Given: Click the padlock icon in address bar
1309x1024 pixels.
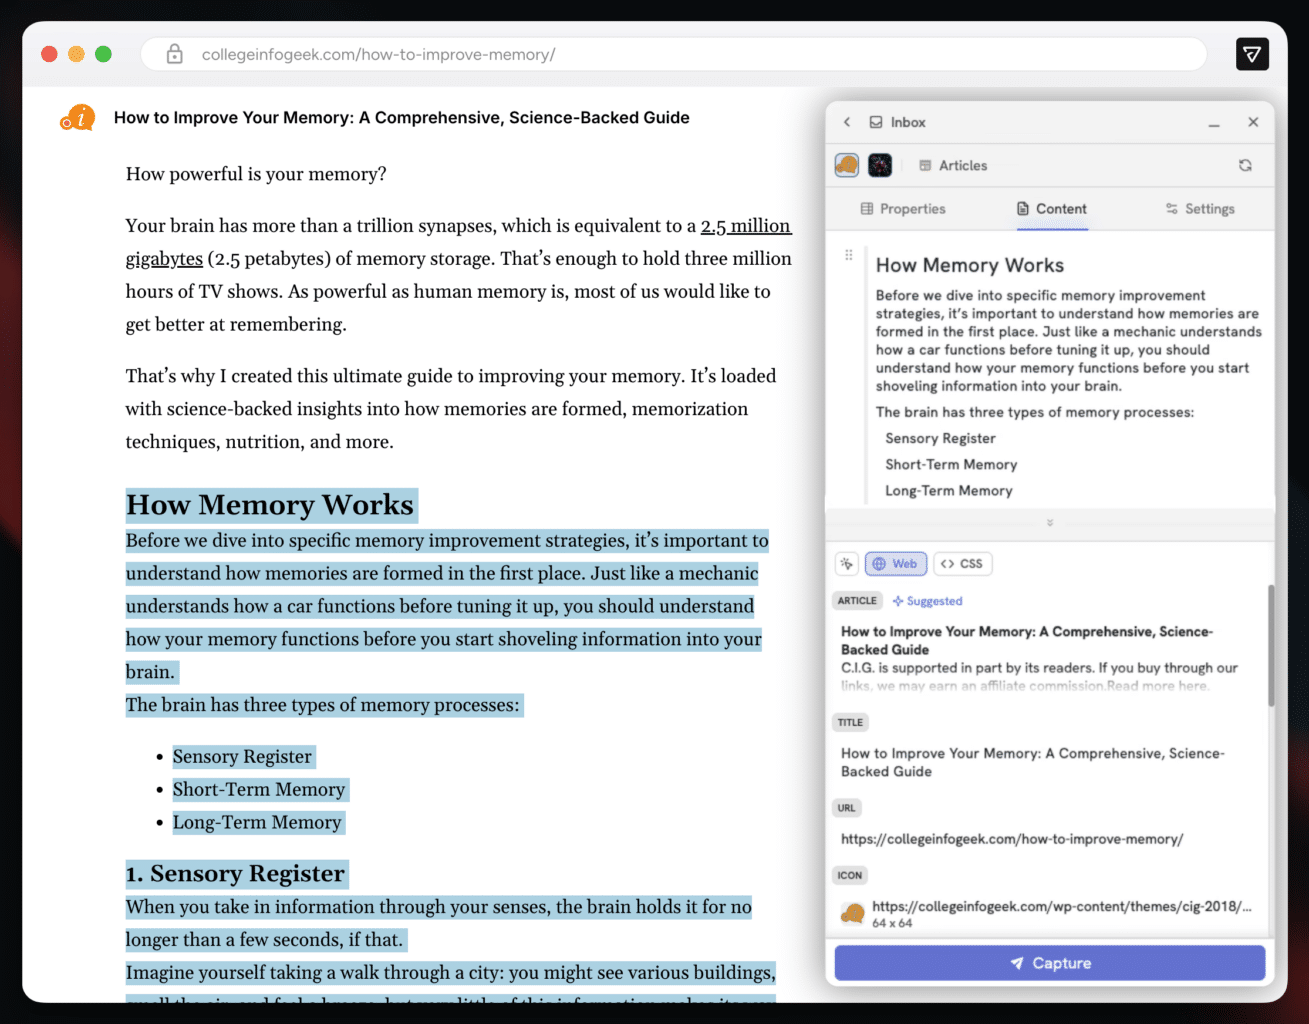Looking at the screenshot, I should pyautogui.click(x=174, y=54).
